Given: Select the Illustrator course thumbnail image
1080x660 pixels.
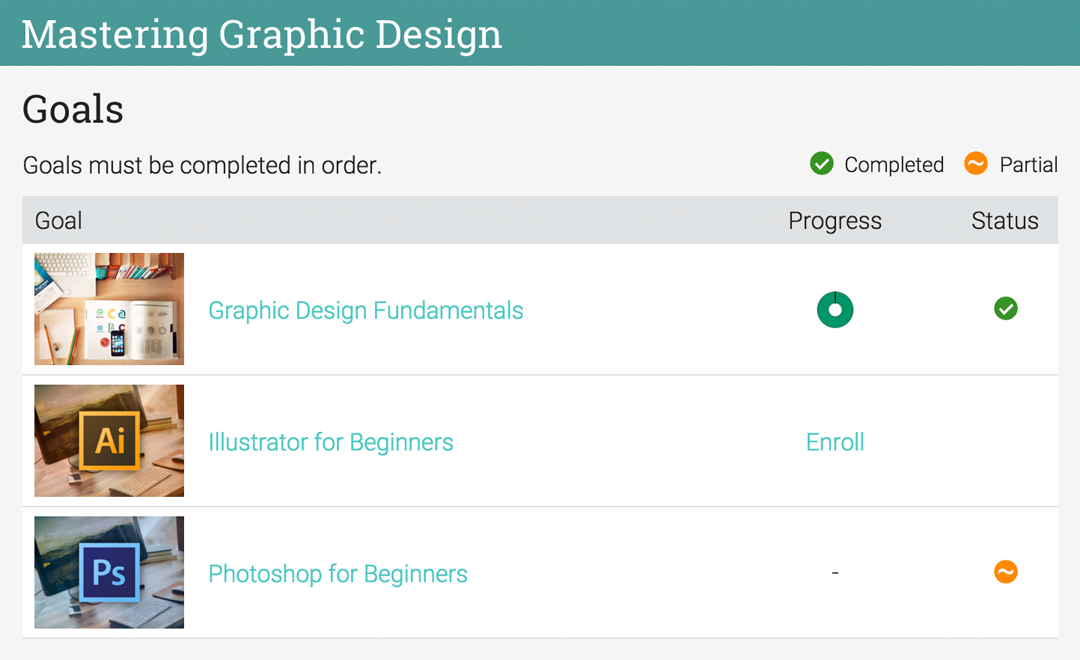Looking at the screenshot, I should [109, 441].
